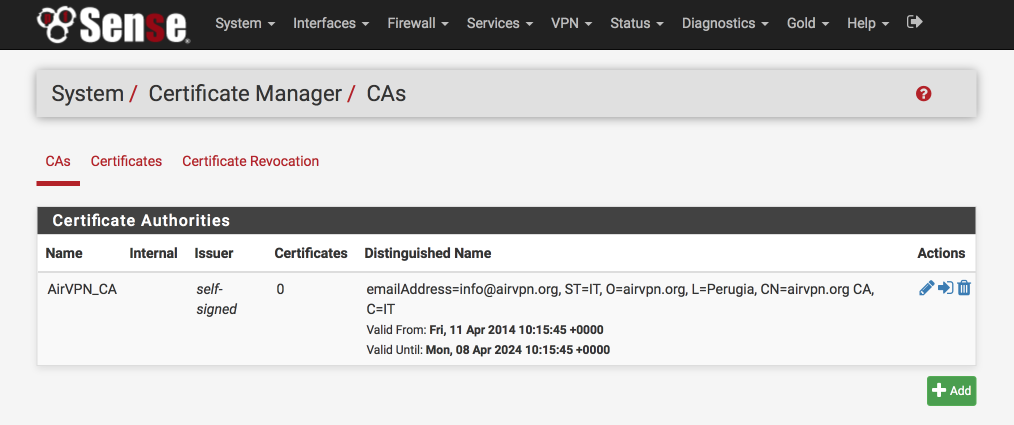Screen dimensions: 1014x425
Task: Open the Interfaces dropdown menu
Action: tap(331, 23)
